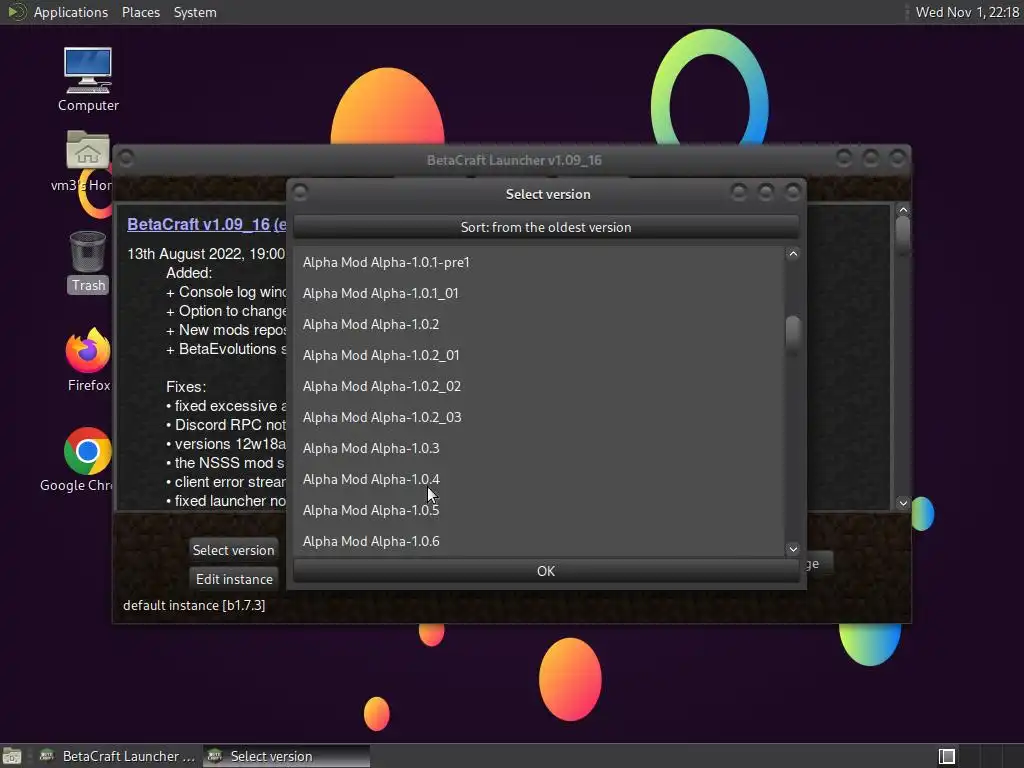Select Alpha Mod Alpha-1.0.4
The width and height of the screenshot is (1024, 768).
click(x=538, y=479)
